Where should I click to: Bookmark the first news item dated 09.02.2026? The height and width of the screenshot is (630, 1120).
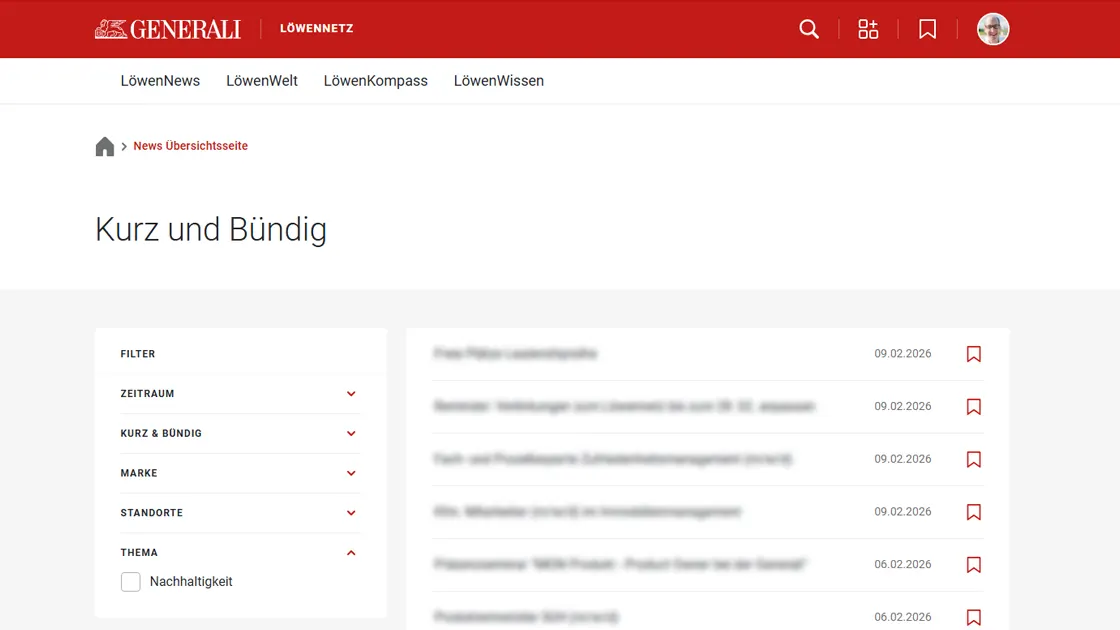tap(973, 354)
